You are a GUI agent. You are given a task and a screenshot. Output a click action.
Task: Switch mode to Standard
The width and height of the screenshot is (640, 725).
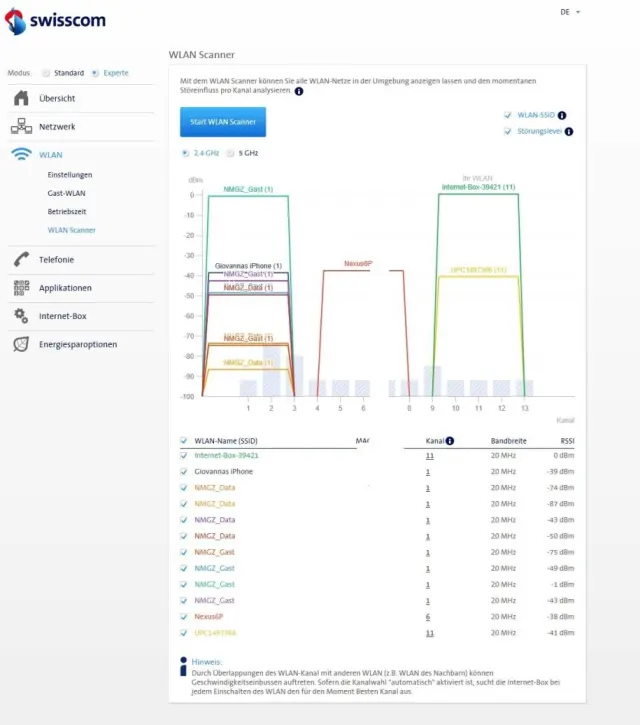coord(46,73)
